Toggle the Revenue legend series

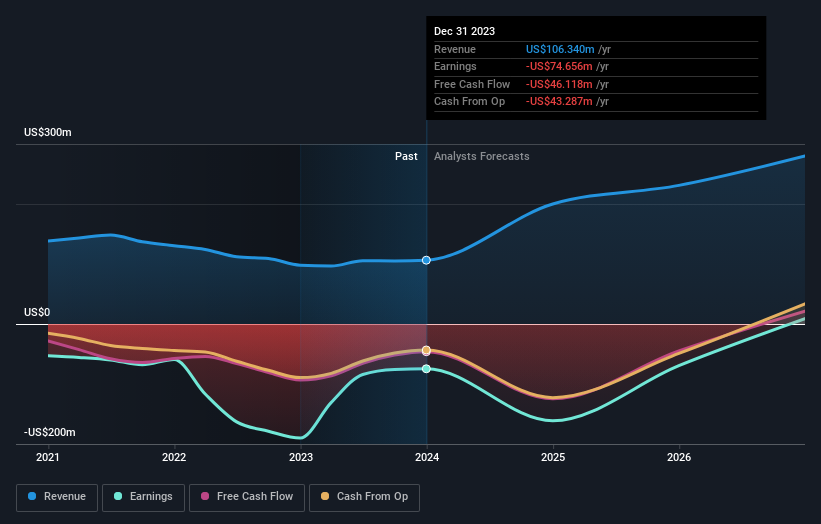coord(57,497)
